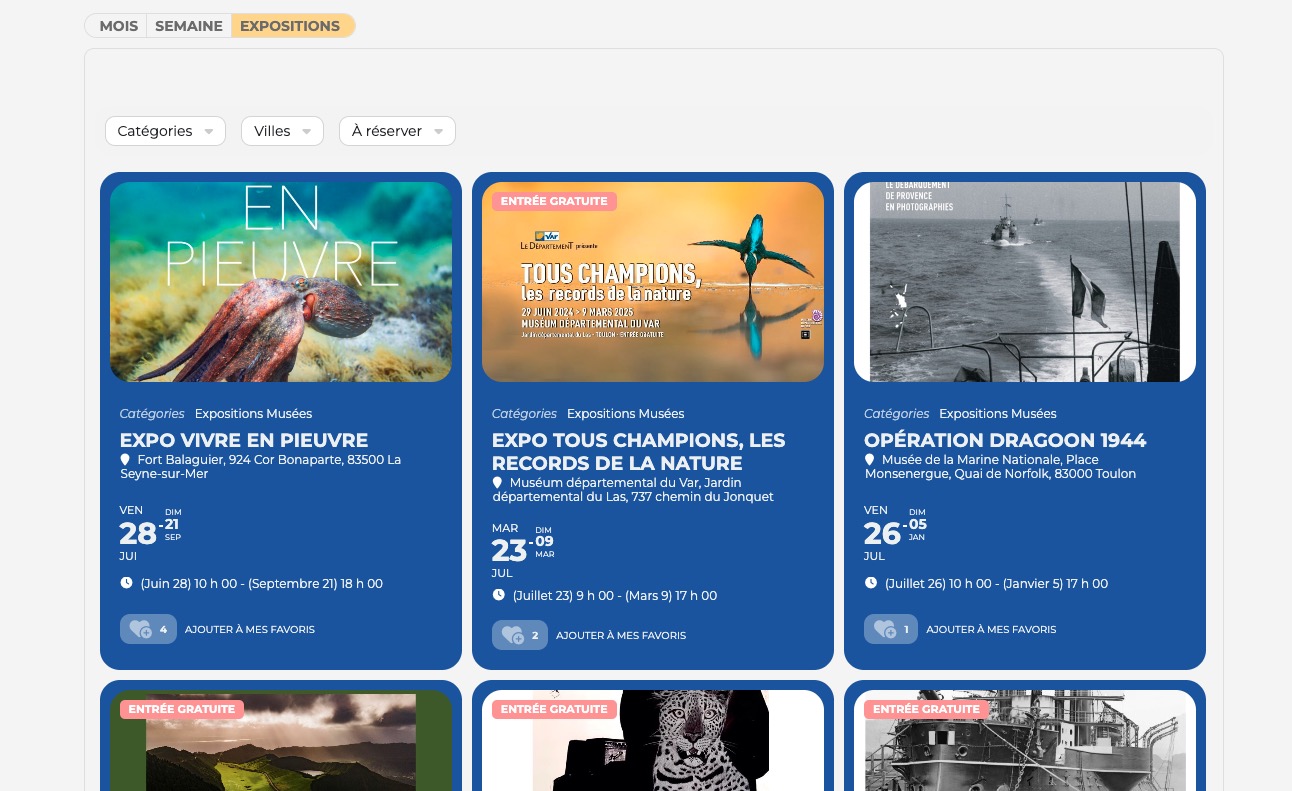Viewport: 1292px width, 791px height.
Task: Open the Opération Dragoon 1944 photo
Action: 1025,282
